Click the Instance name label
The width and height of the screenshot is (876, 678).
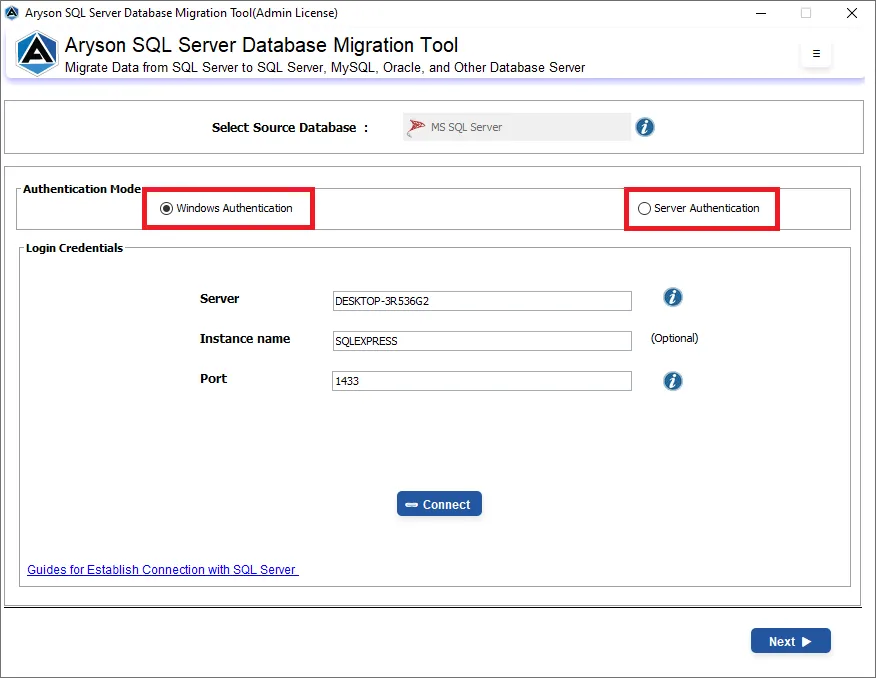coord(245,338)
